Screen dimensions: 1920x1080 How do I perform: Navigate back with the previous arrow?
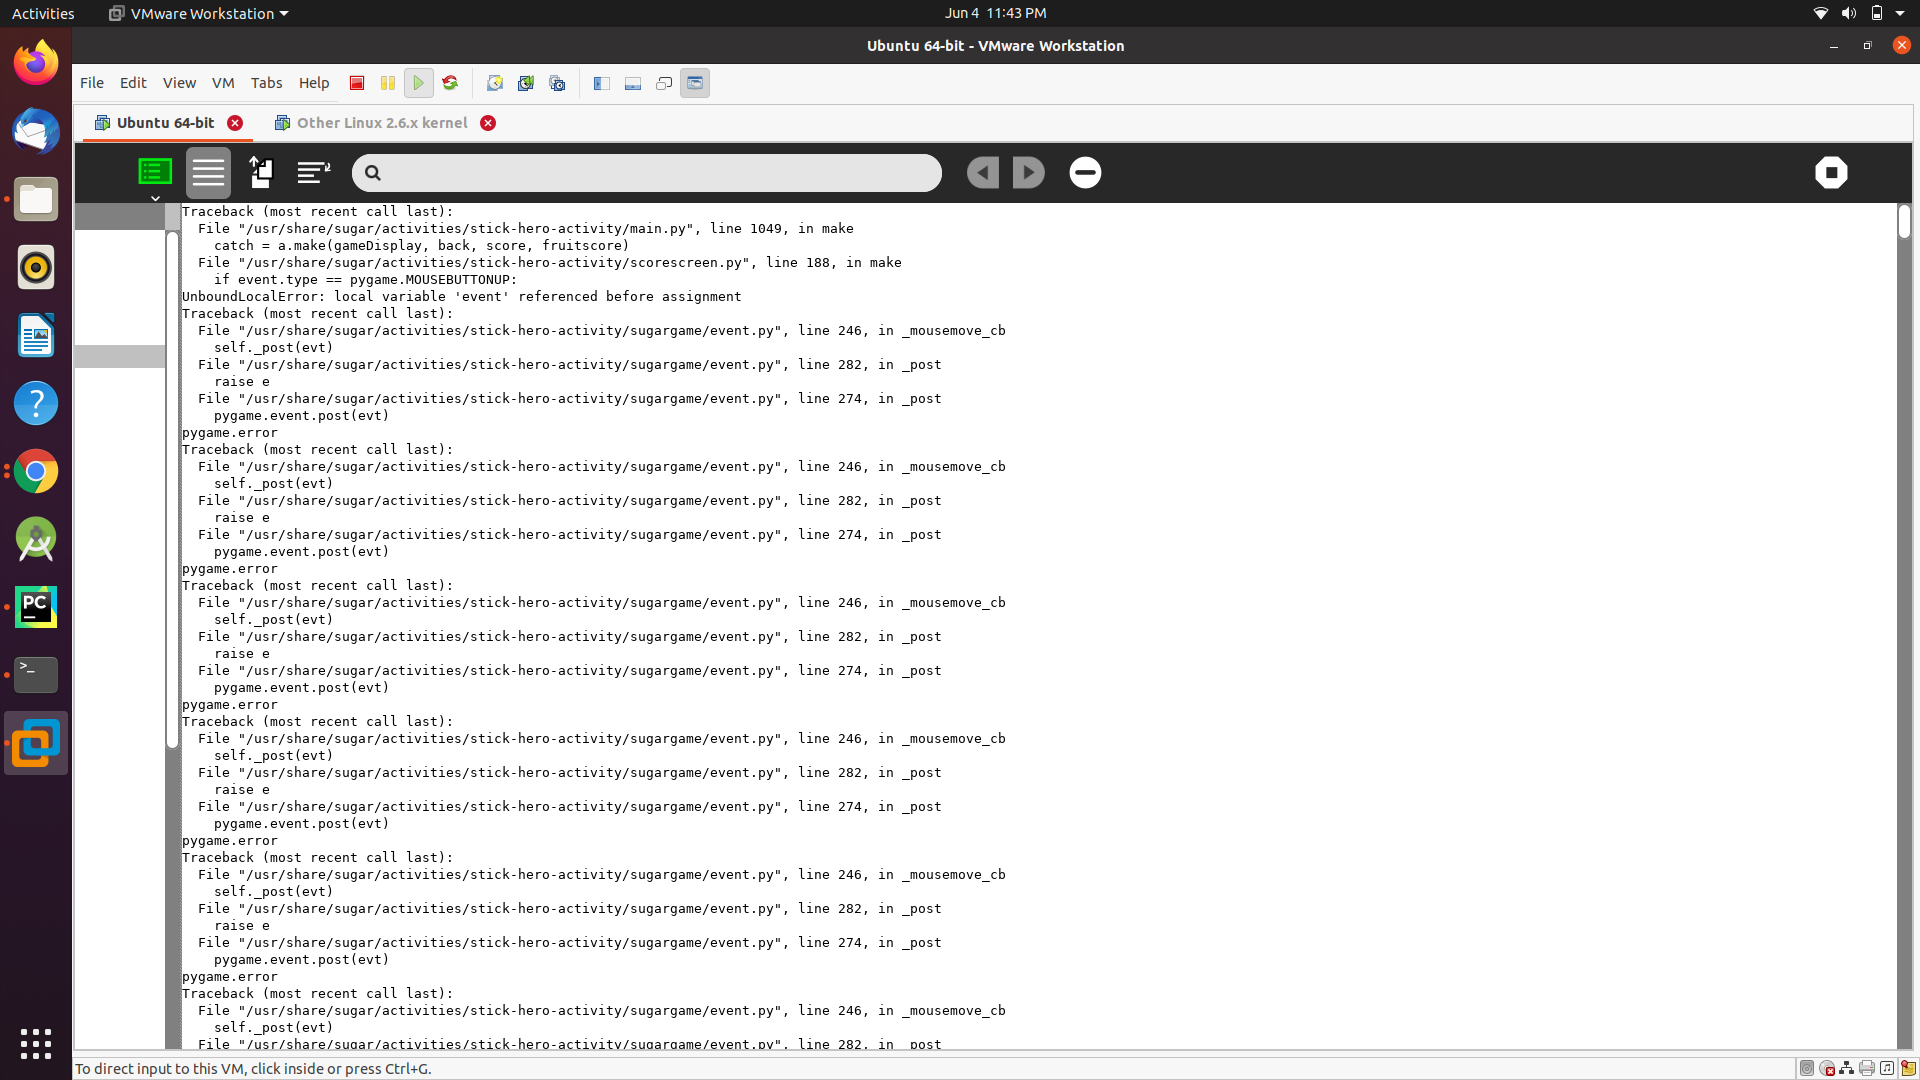pos(982,172)
